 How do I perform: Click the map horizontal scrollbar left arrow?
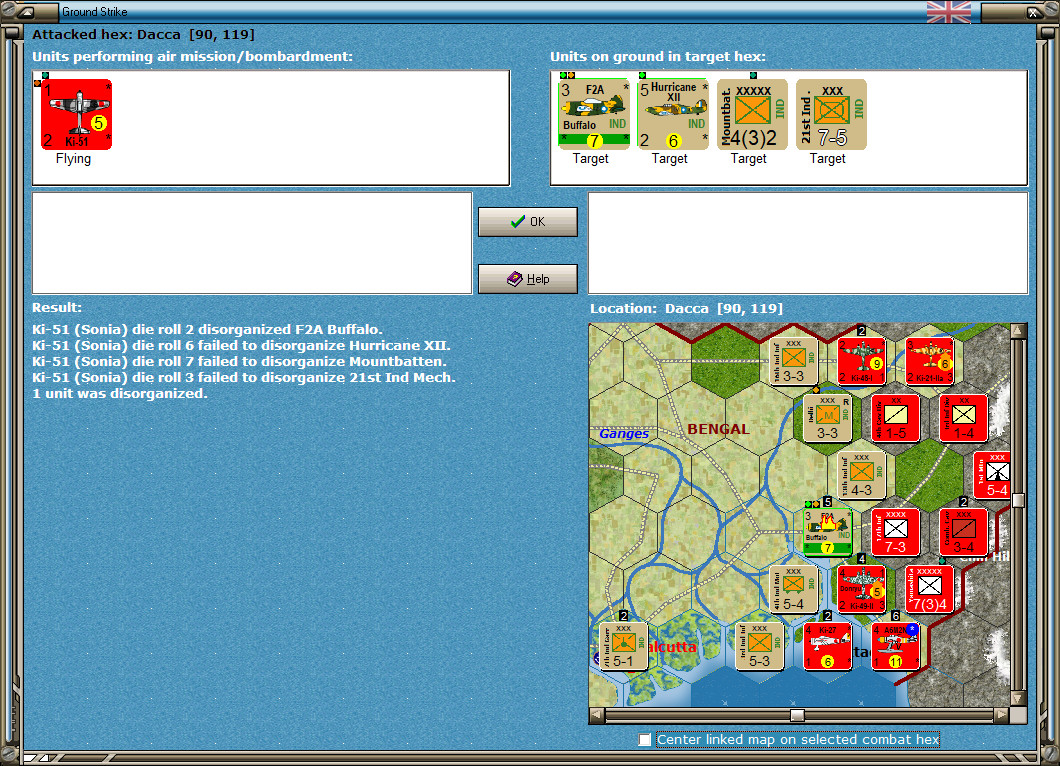pos(596,715)
